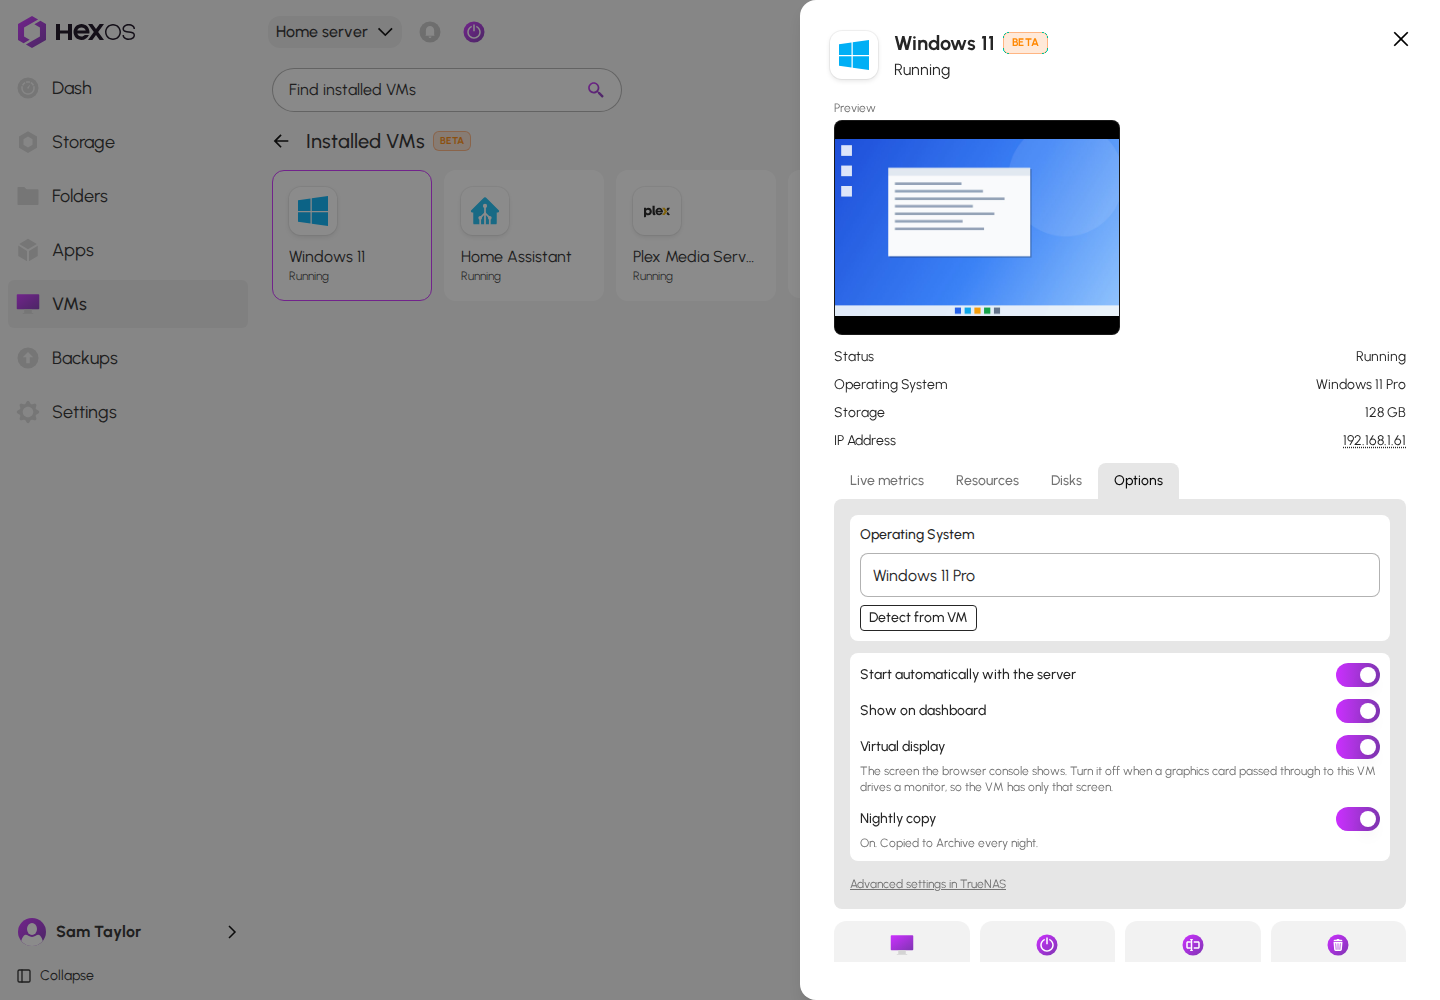The height and width of the screenshot is (1000, 1440).
Task: Toggle Nightly copy switch
Action: (1358, 819)
